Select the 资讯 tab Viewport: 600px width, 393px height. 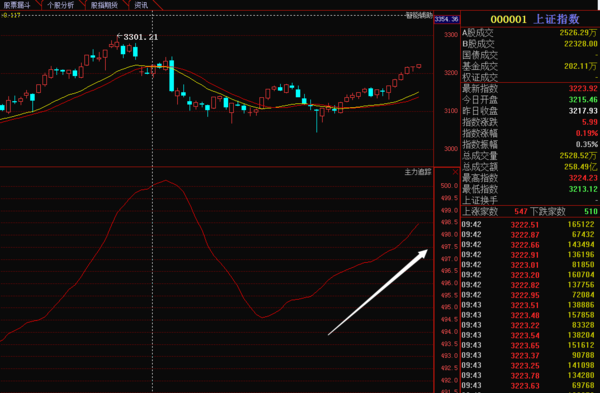pyautogui.click(x=141, y=5)
